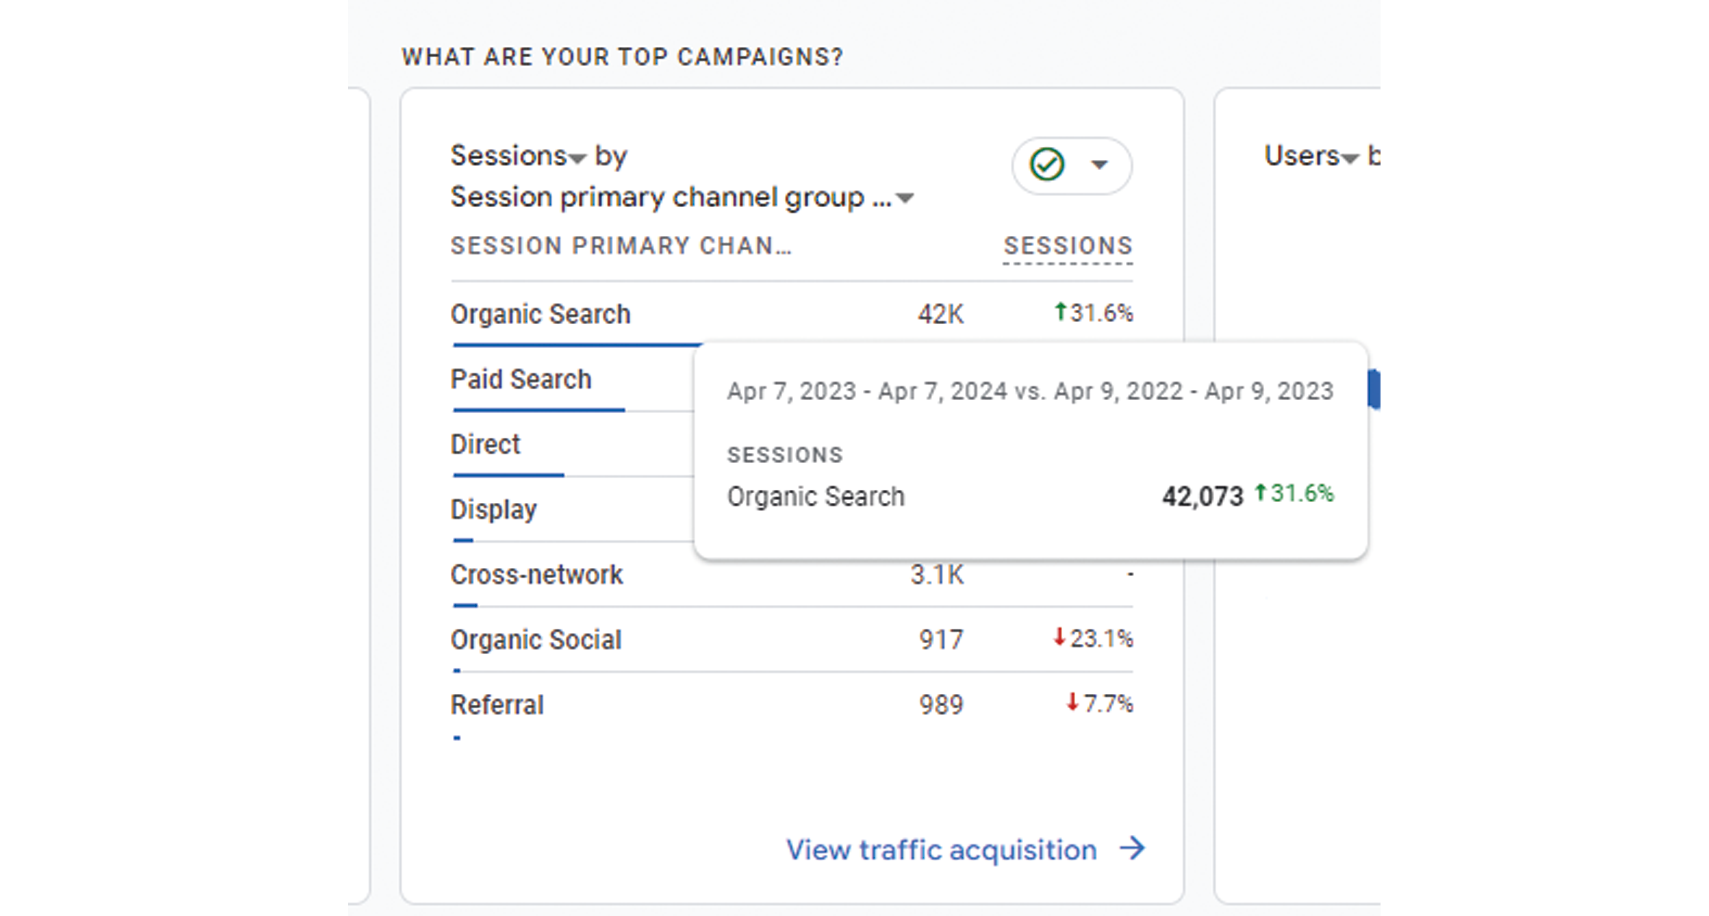Click the SESSION PRIMARY CHAN… column header

[620, 246]
